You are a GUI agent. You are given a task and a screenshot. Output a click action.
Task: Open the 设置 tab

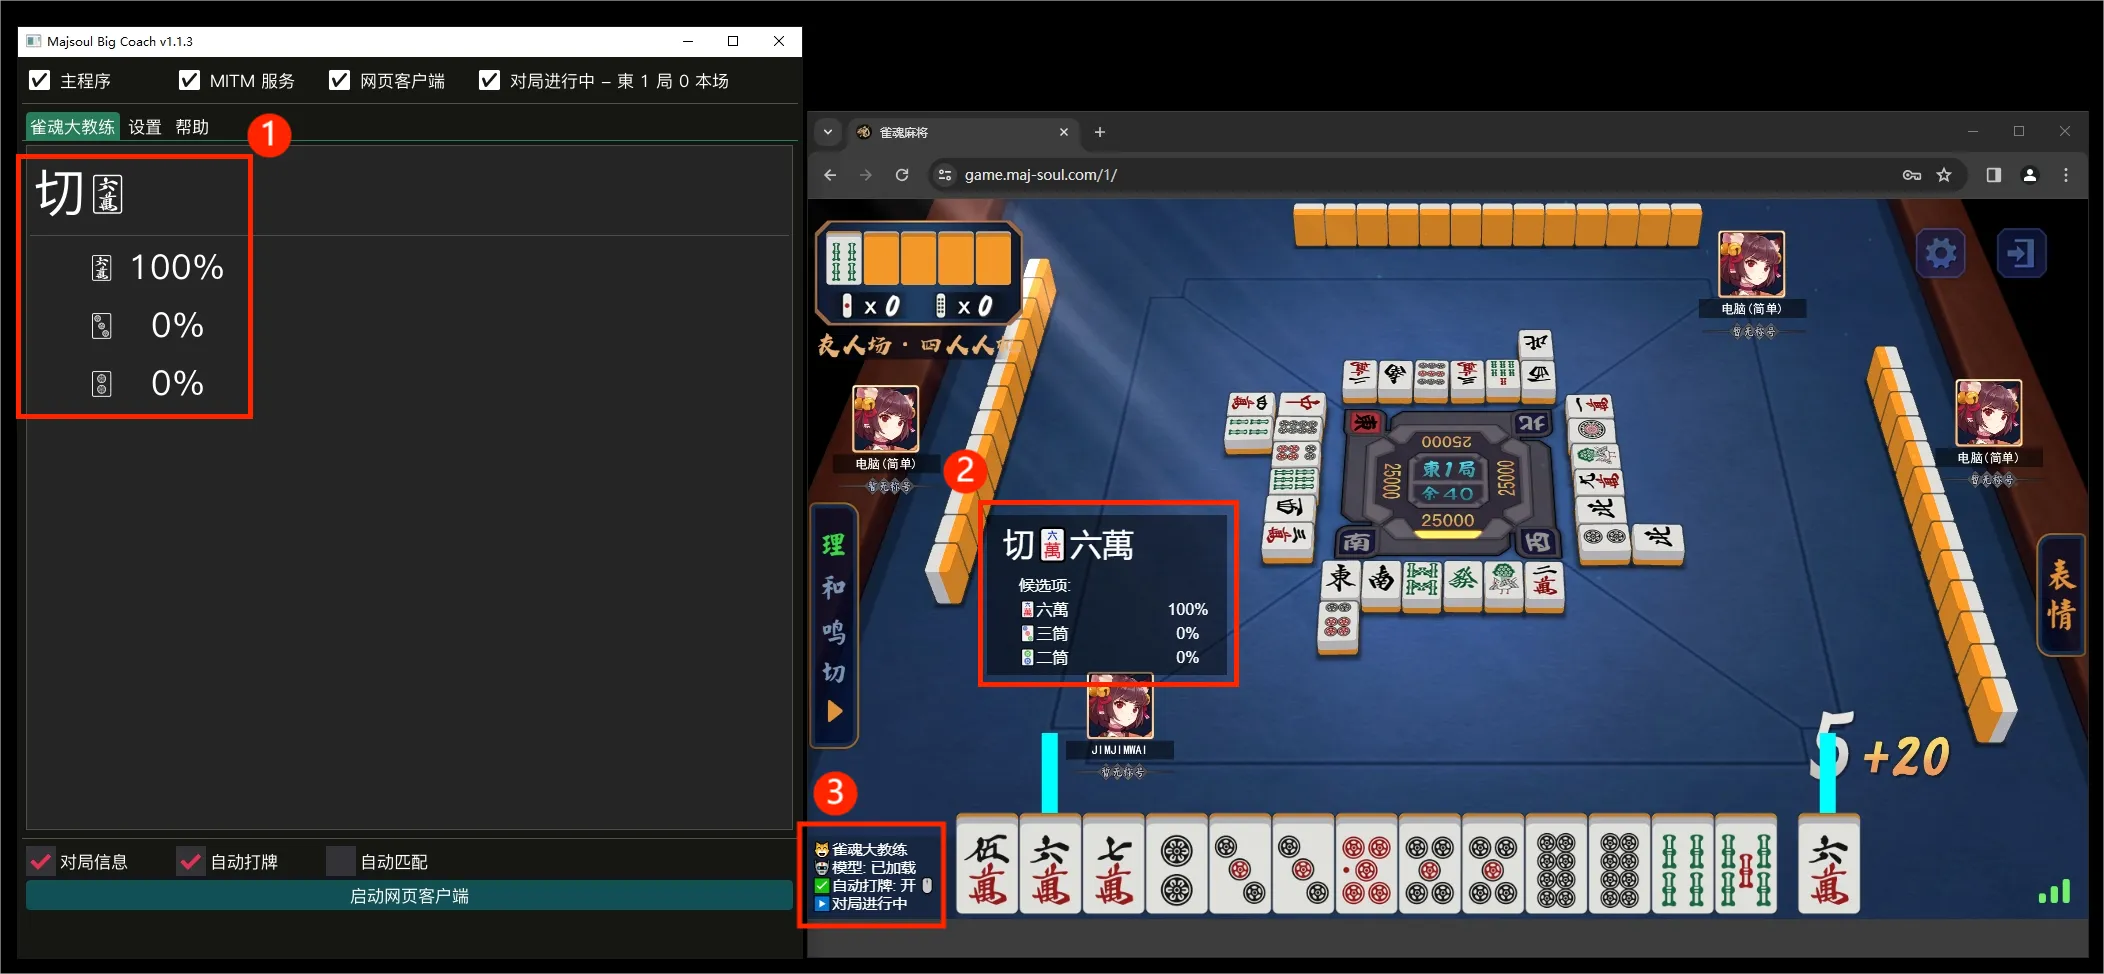pos(145,127)
